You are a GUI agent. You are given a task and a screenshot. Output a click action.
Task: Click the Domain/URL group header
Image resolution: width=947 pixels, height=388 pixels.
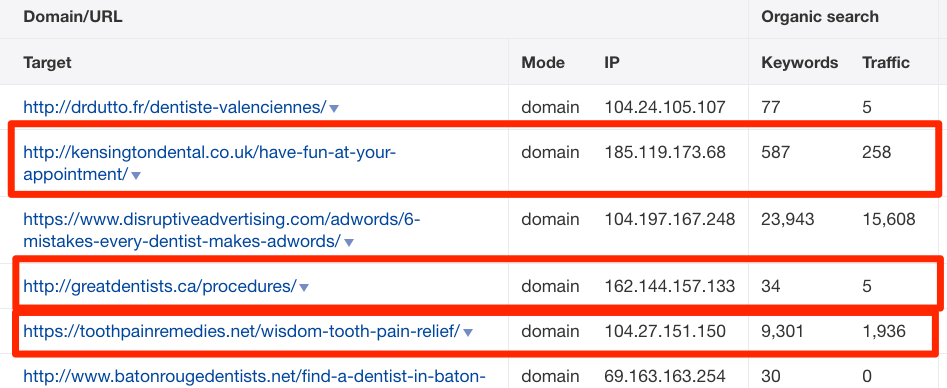[x=72, y=17]
